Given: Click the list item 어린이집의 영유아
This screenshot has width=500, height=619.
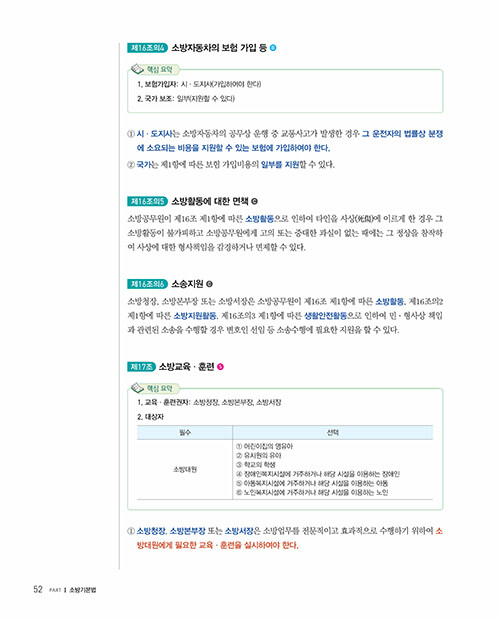Looking at the screenshot, I should 265,446.
